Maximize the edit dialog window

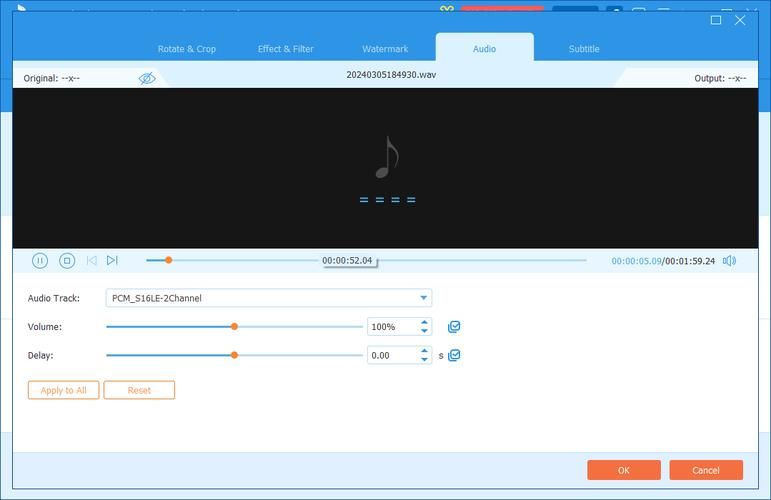click(716, 20)
